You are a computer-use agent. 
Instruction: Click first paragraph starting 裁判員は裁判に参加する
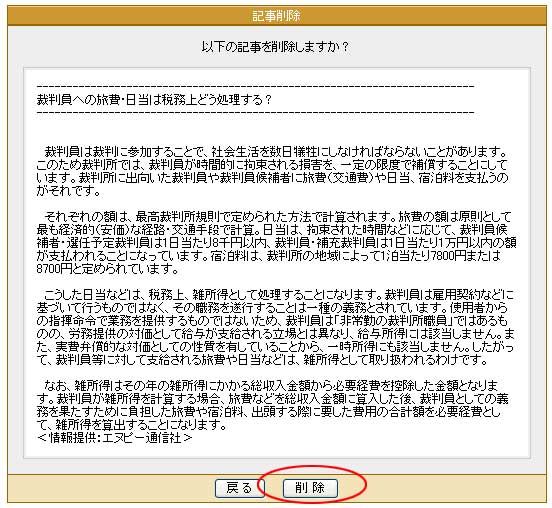coord(272,171)
